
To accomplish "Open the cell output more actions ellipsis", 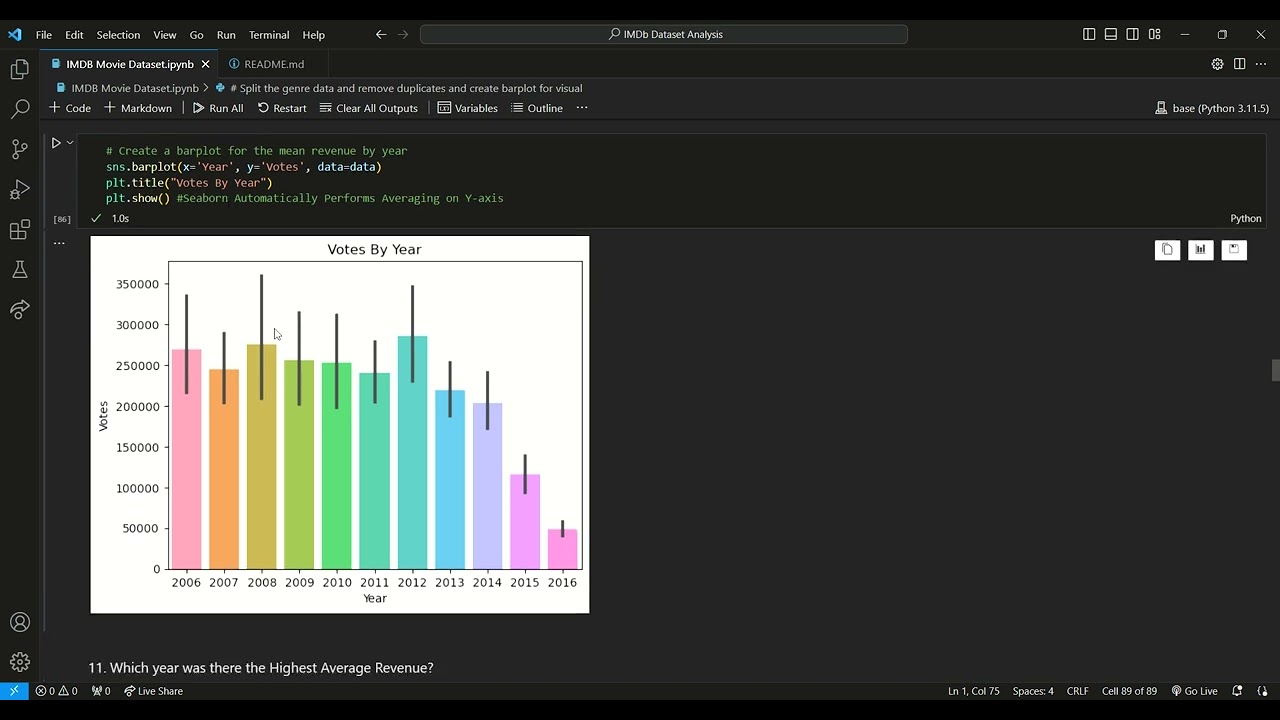I will (59, 243).
